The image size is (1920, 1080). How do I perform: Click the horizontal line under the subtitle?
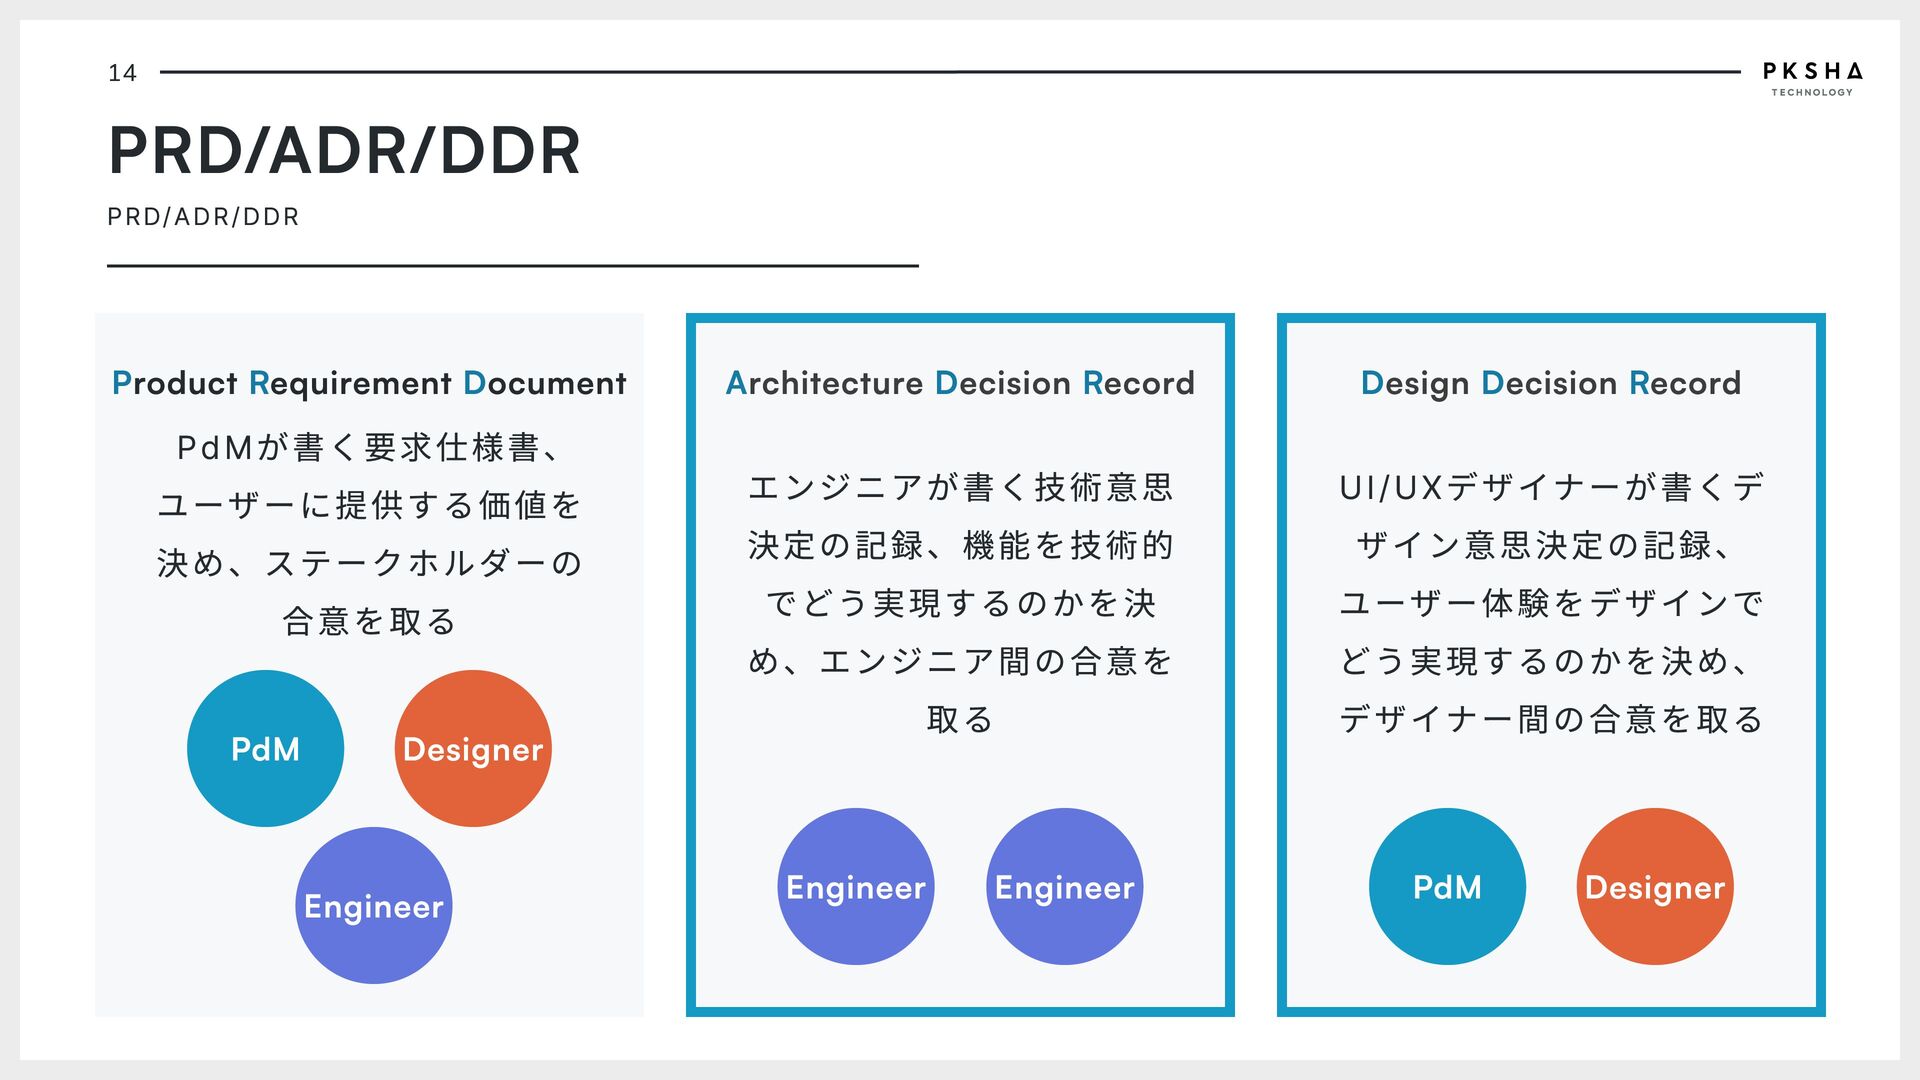click(x=512, y=266)
